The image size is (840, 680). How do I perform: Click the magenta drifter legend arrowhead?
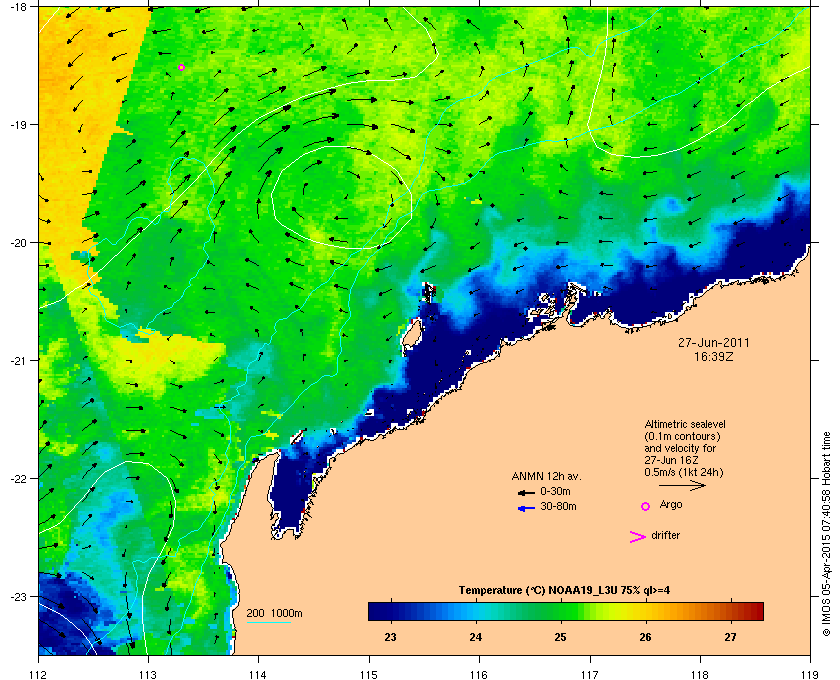point(638,537)
